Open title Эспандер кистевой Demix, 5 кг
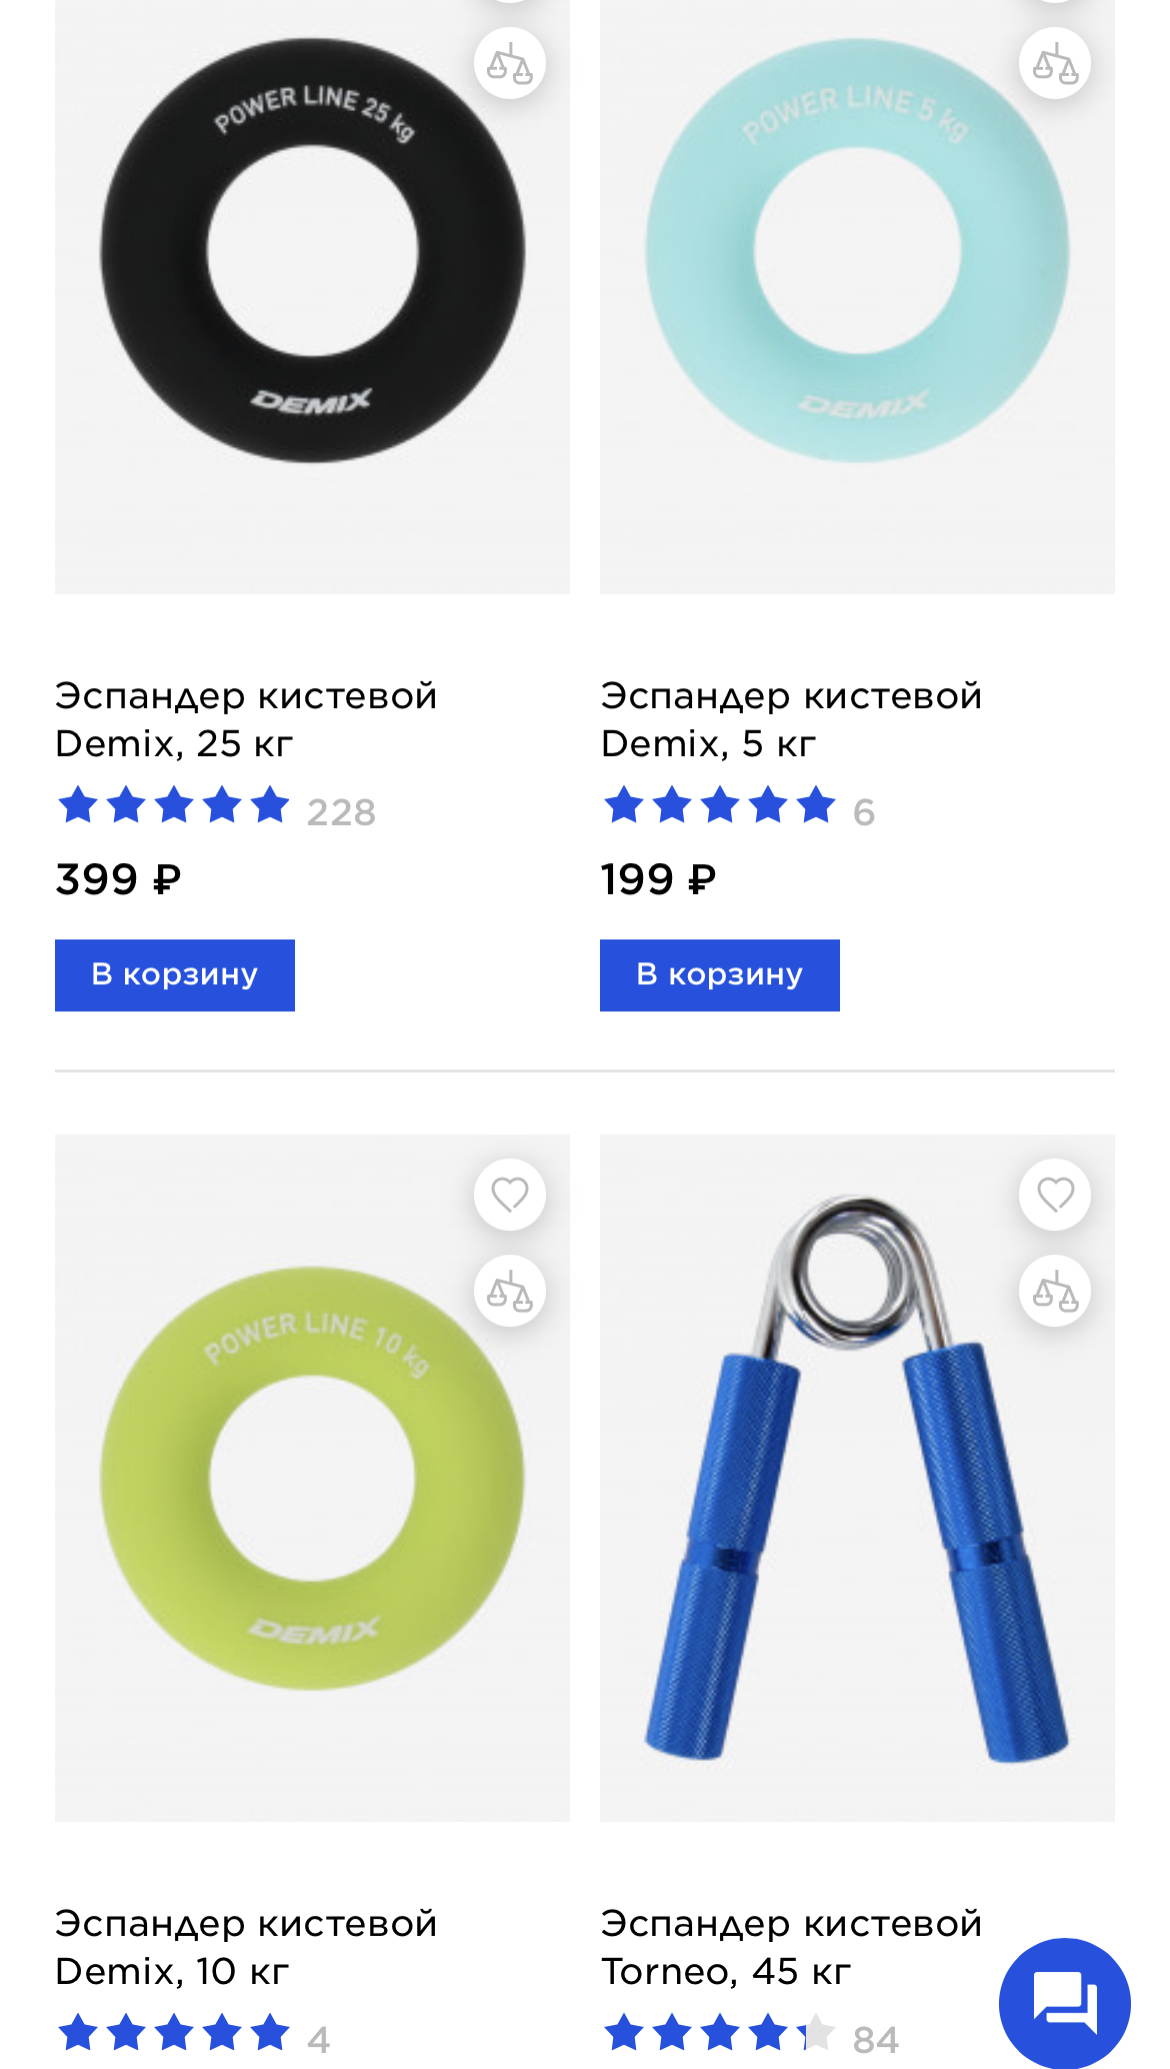Screen dimensions: 1170x2069 pos(791,720)
